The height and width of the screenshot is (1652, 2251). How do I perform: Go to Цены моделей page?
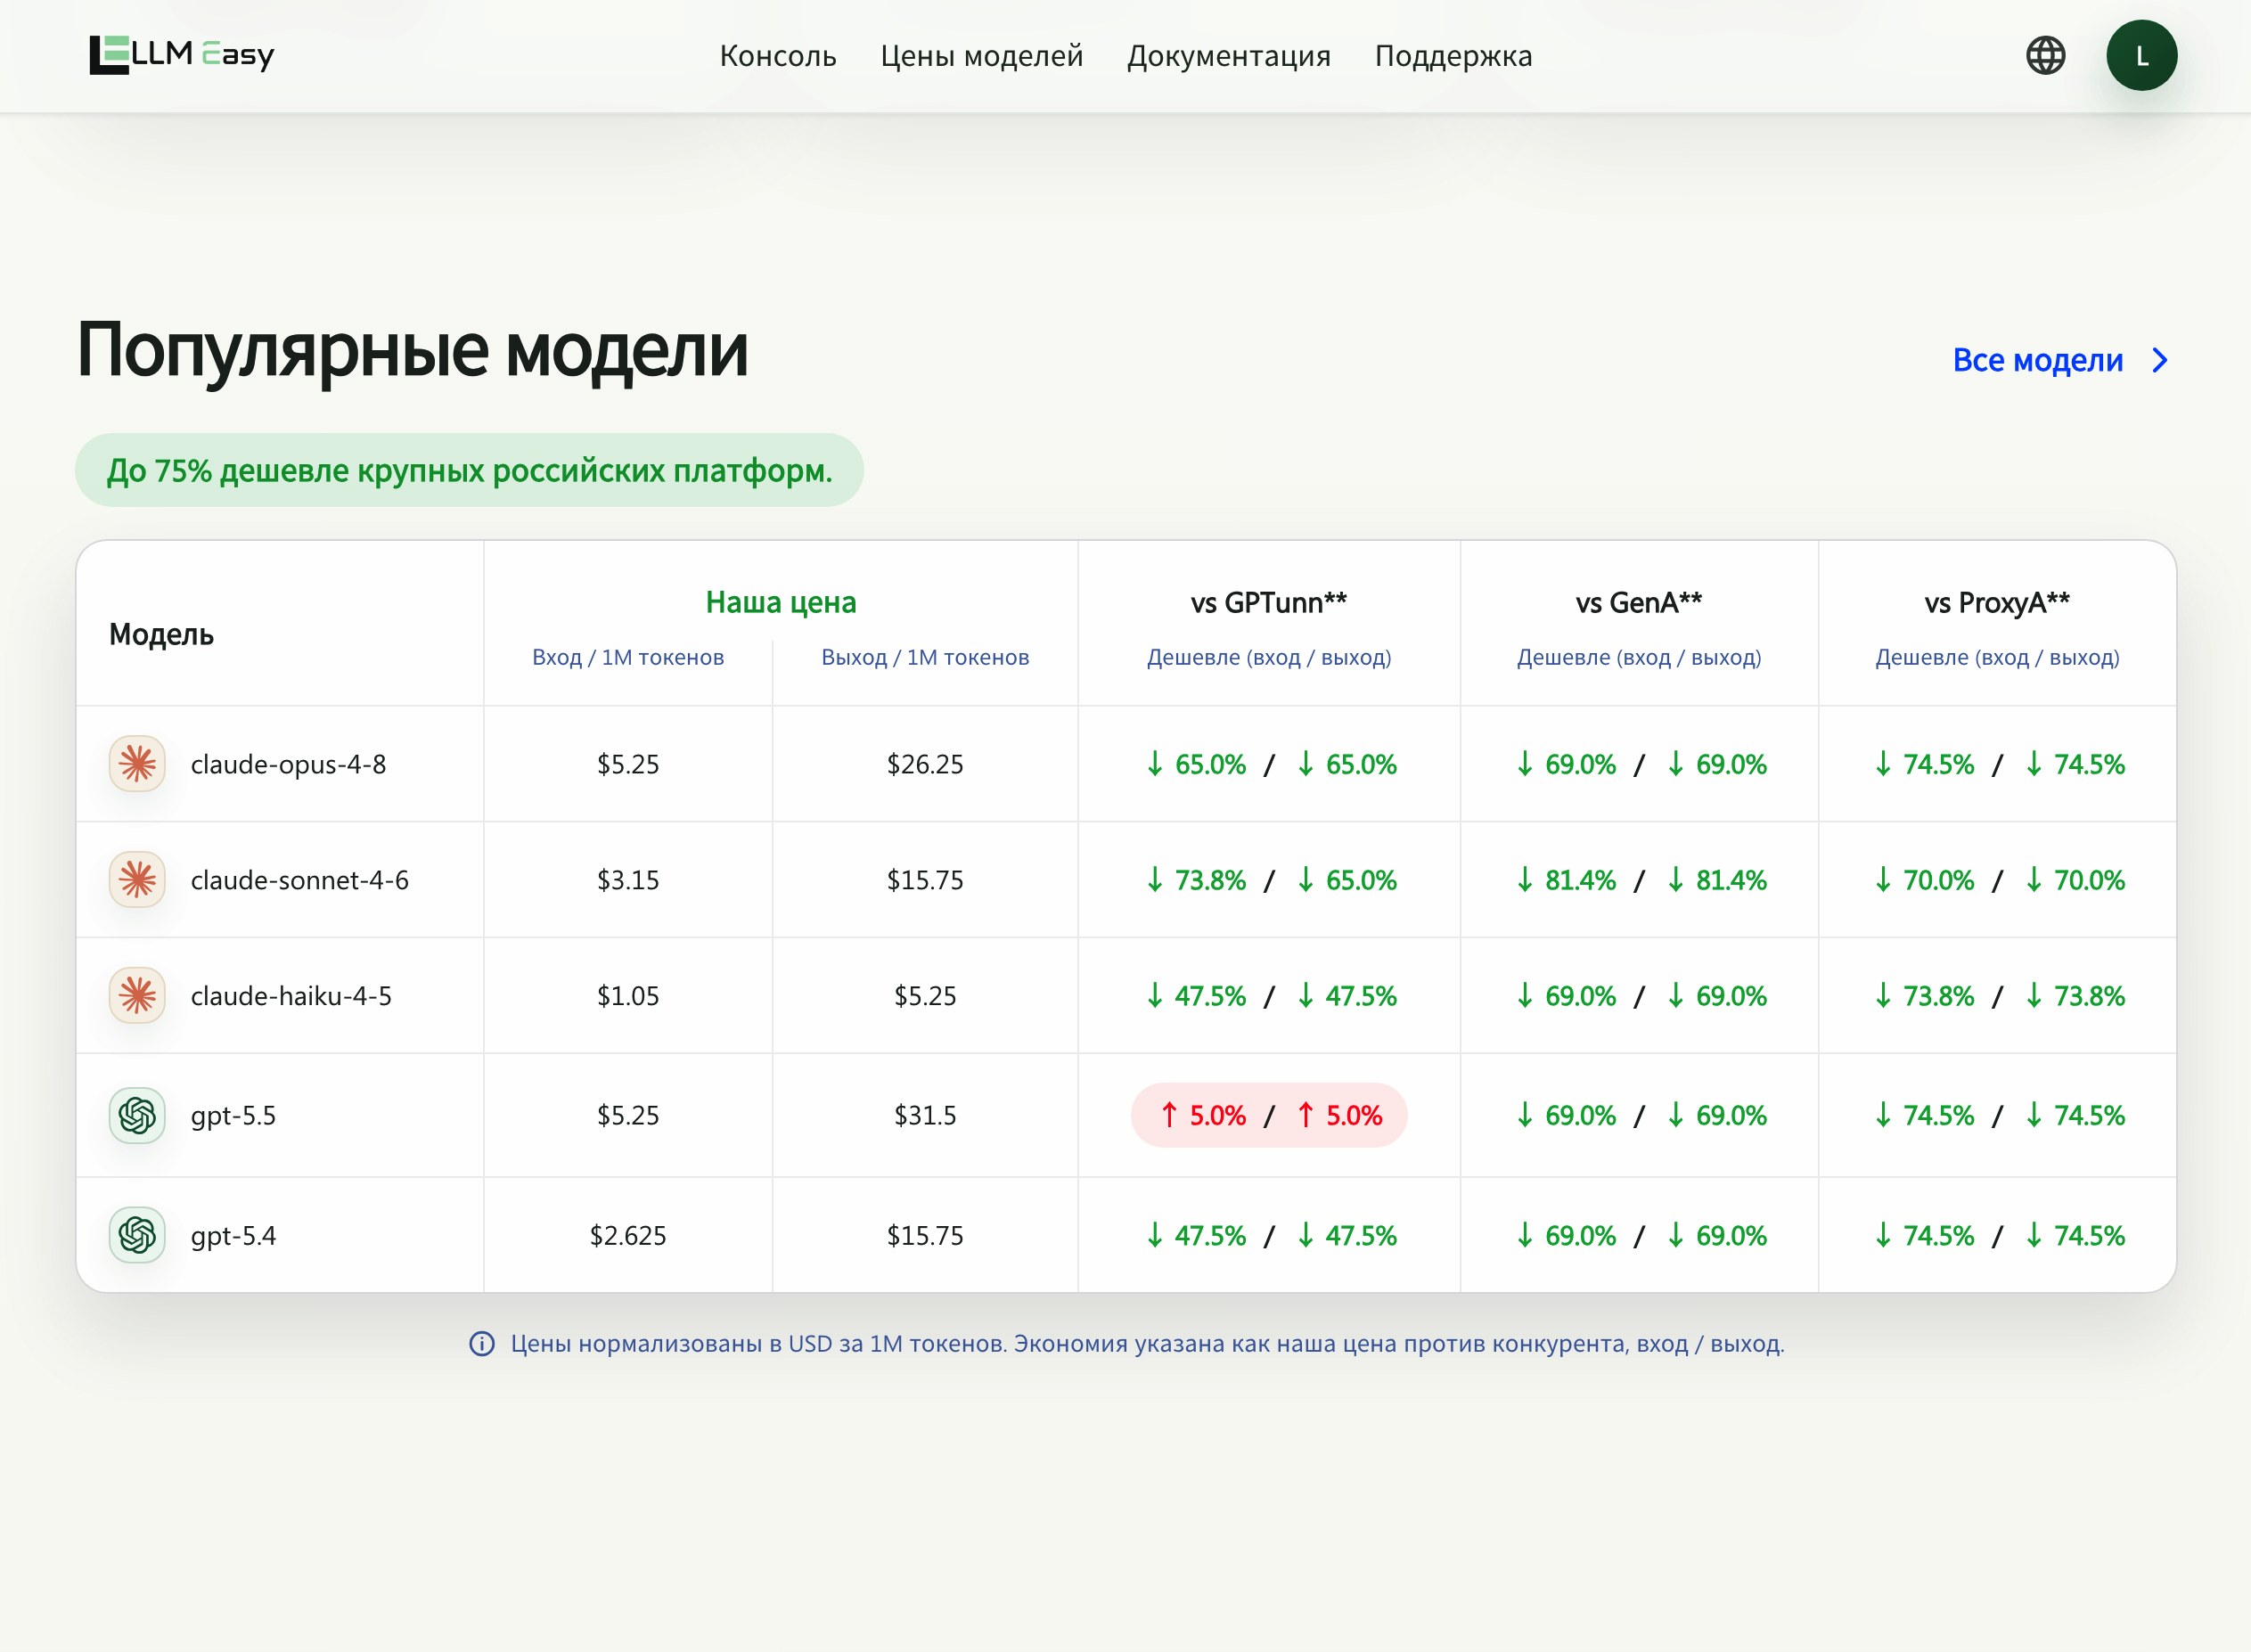tap(982, 56)
